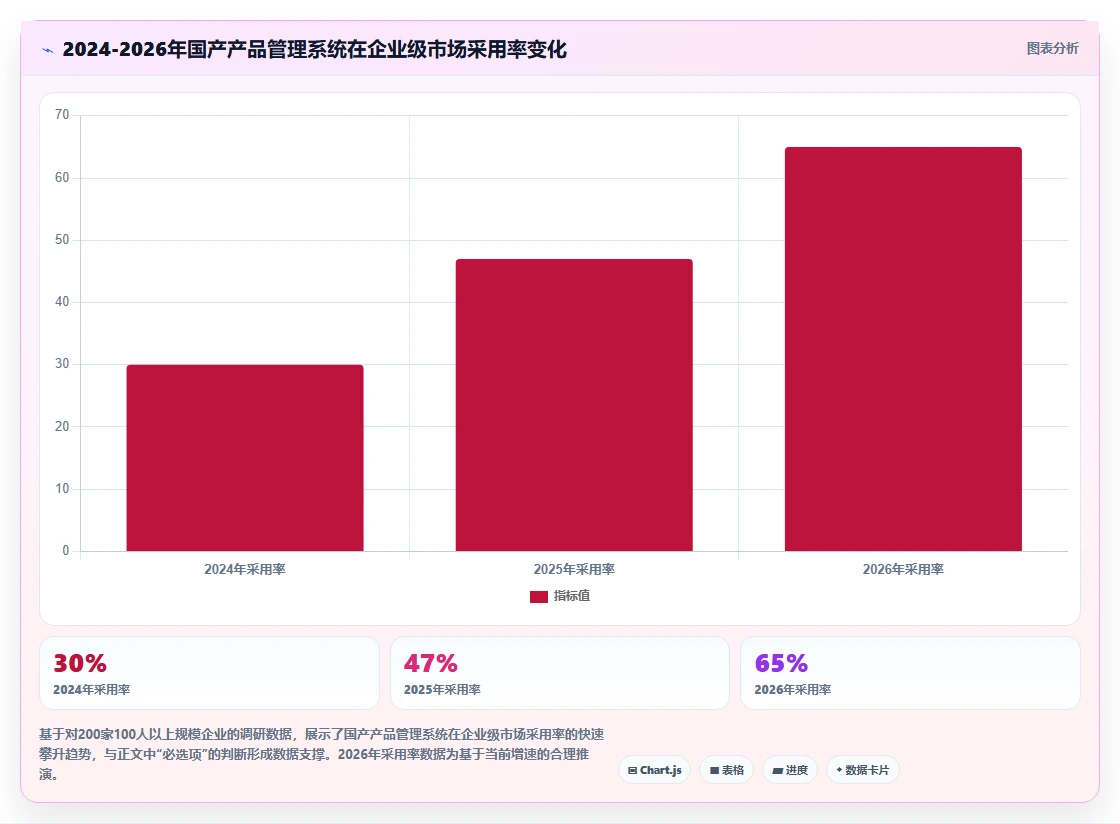Select the 表格 tag chip

[726, 770]
